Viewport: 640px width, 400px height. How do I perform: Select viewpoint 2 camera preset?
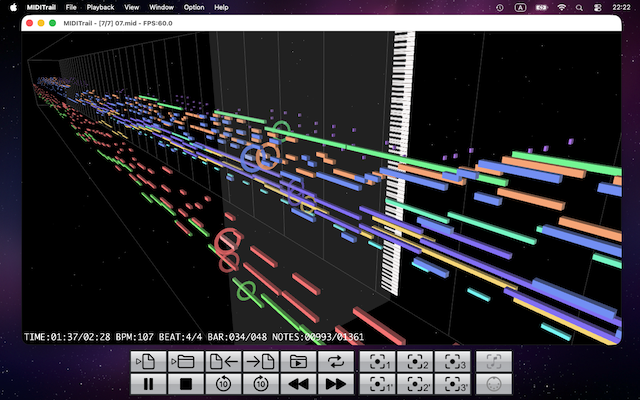(415, 361)
